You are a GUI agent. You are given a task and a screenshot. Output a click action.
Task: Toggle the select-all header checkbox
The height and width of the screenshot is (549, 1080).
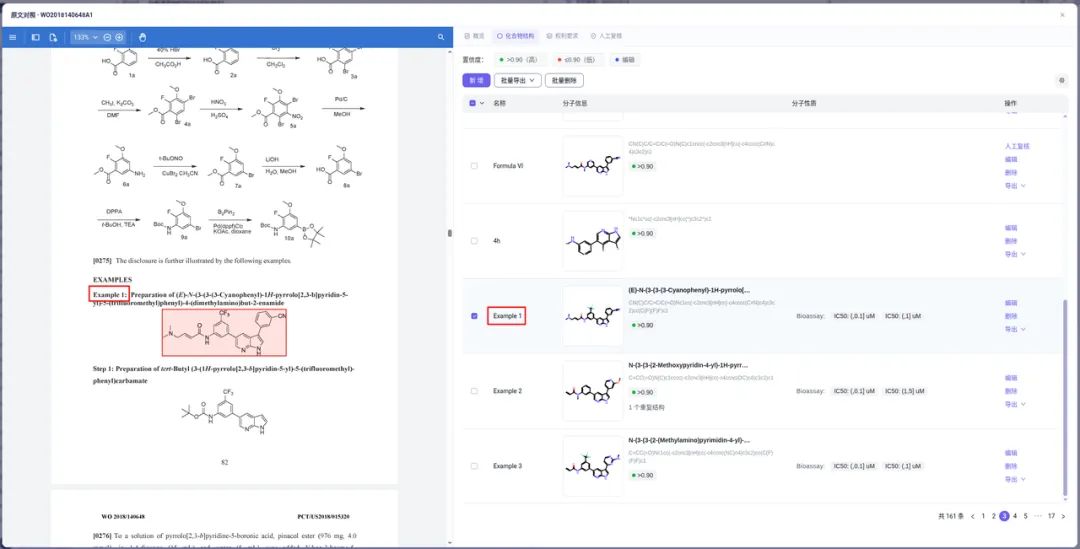(x=472, y=103)
